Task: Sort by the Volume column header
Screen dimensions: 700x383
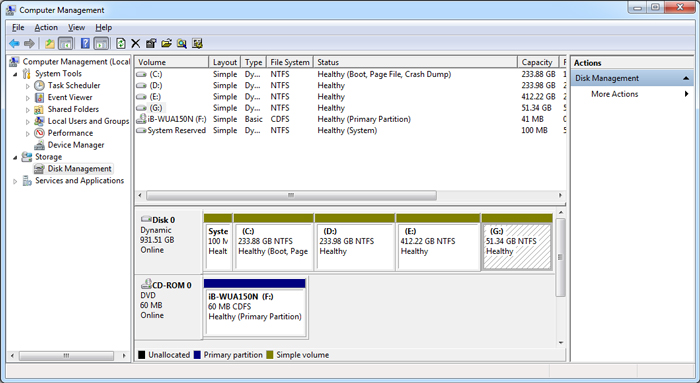Action: (x=172, y=62)
